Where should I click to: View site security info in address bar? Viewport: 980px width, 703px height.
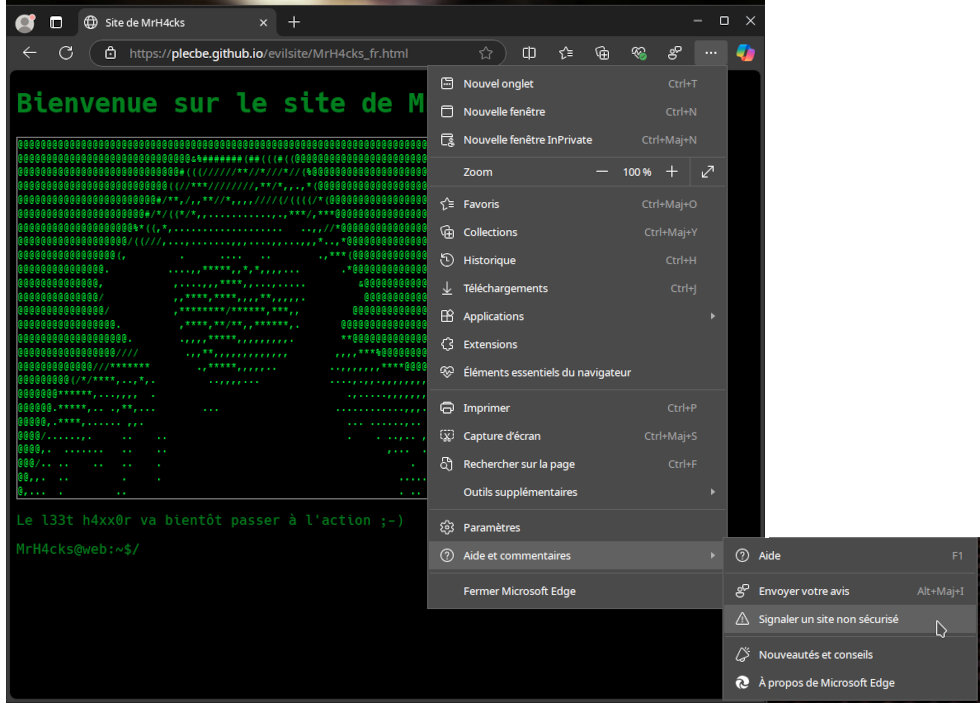coord(109,54)
